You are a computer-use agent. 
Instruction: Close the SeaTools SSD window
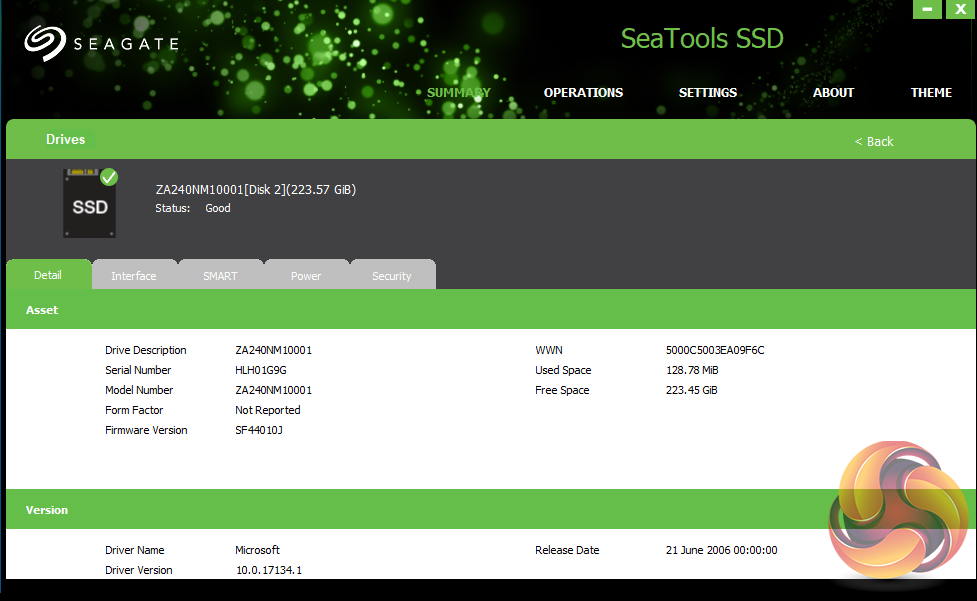point(960,9)
